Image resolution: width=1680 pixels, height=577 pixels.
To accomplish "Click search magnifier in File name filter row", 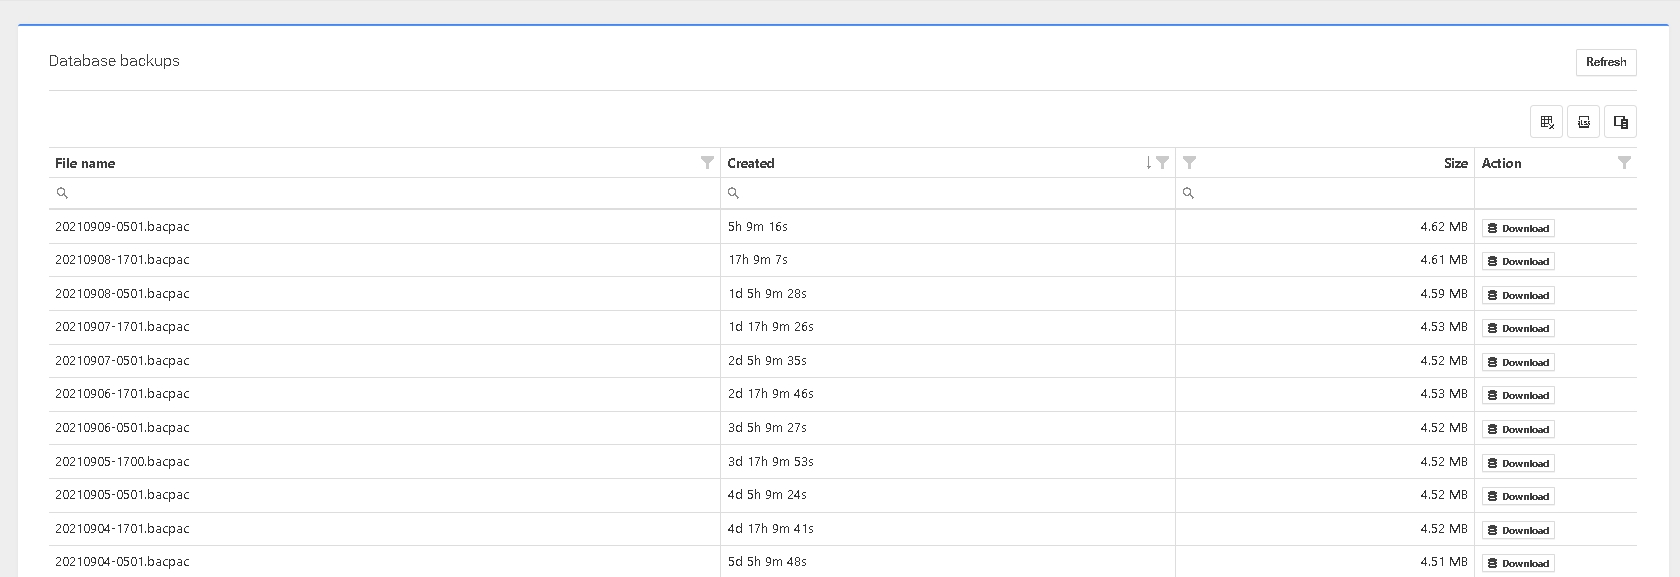I will pos(62,193).
